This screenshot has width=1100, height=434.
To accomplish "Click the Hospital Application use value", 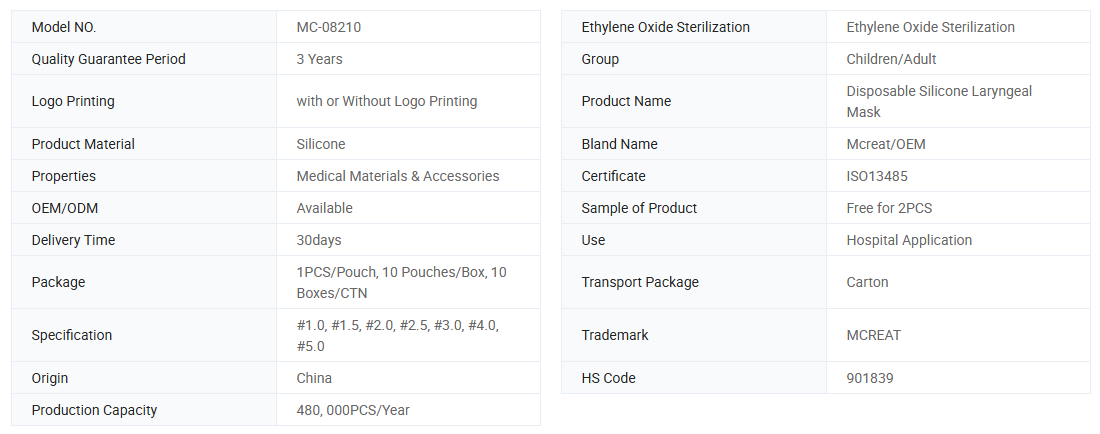I will pos(908,240).
